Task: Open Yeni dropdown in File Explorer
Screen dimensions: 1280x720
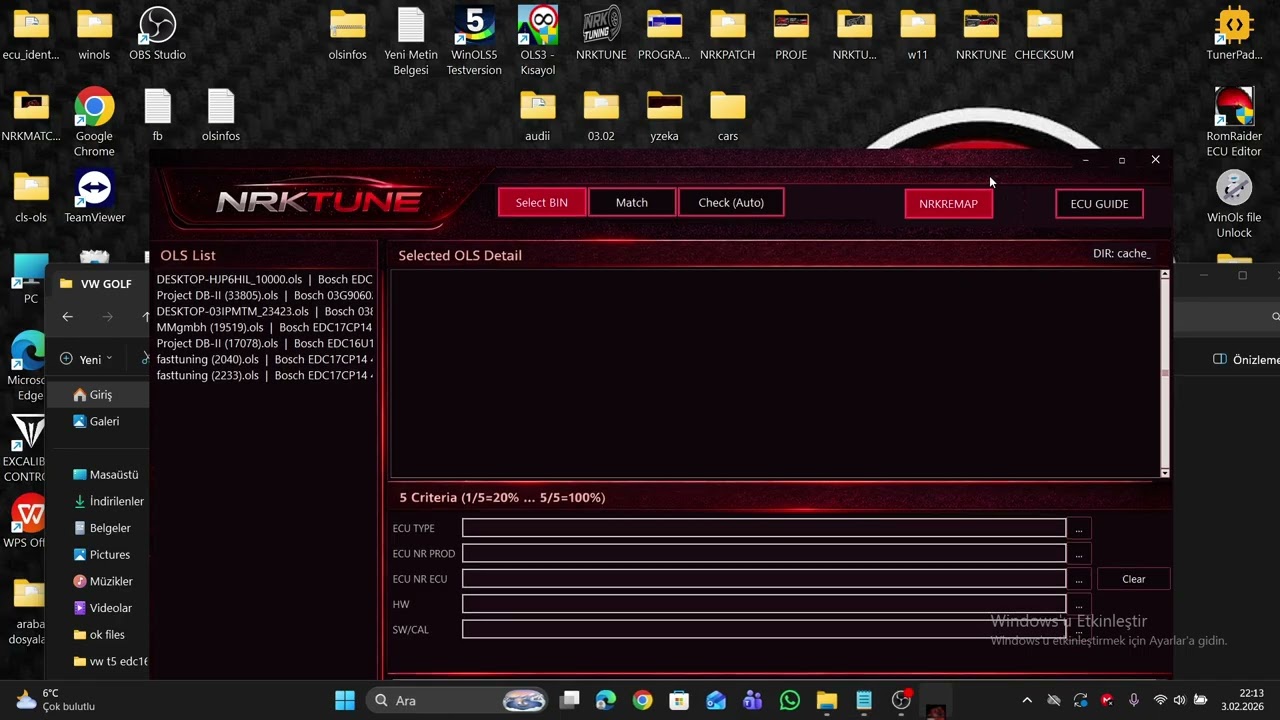Action: pos(86,359)
